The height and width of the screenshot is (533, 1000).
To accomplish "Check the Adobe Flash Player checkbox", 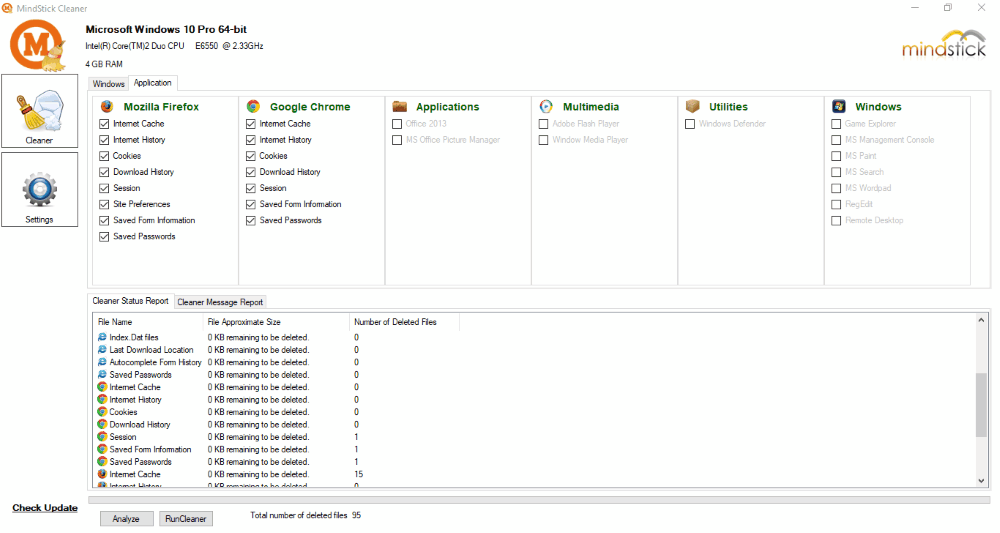I will pyautogui.click(x=543, y=124).
